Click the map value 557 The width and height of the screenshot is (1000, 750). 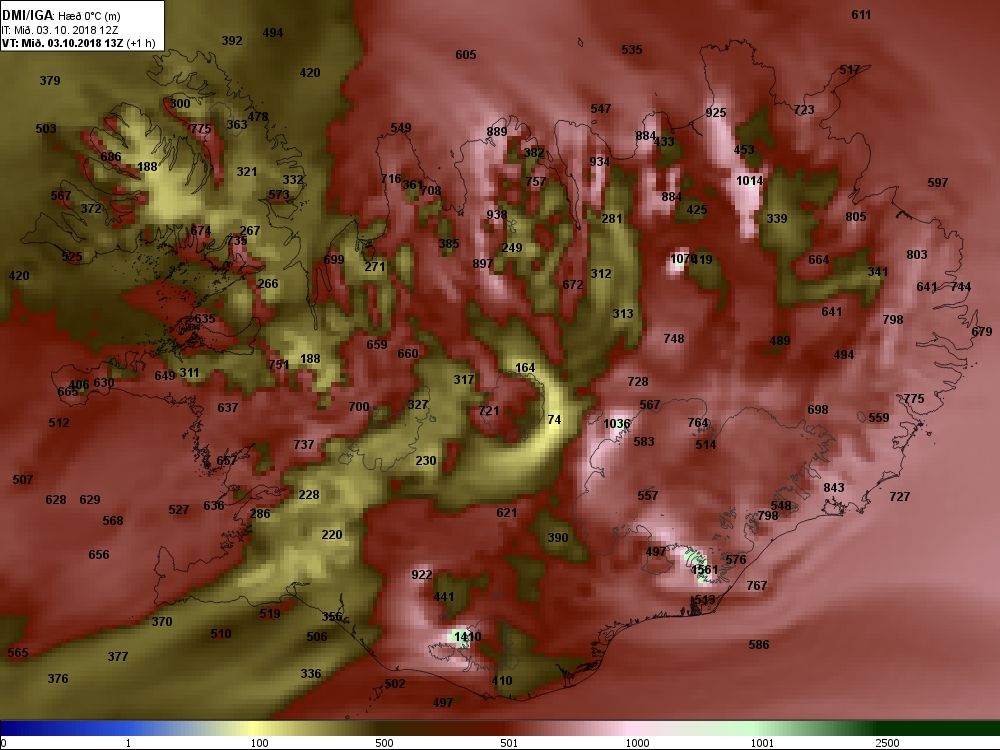click(647, 495)
